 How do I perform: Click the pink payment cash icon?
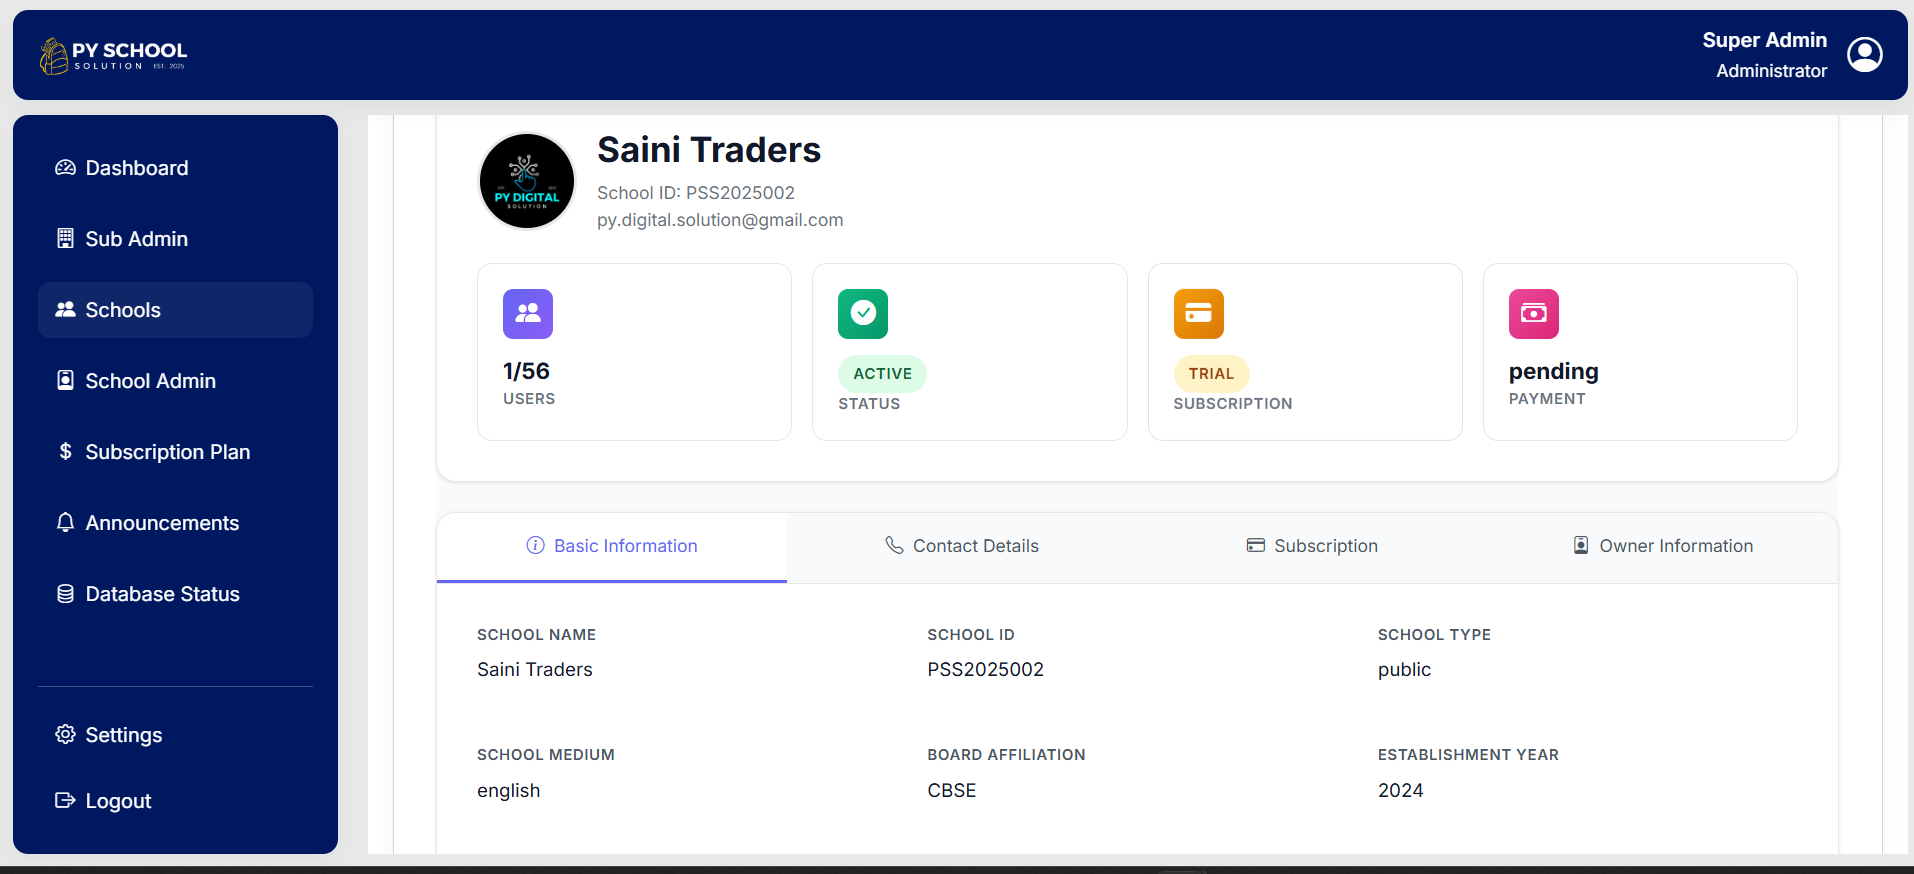pyautogui.click(x=1534, y=314)
